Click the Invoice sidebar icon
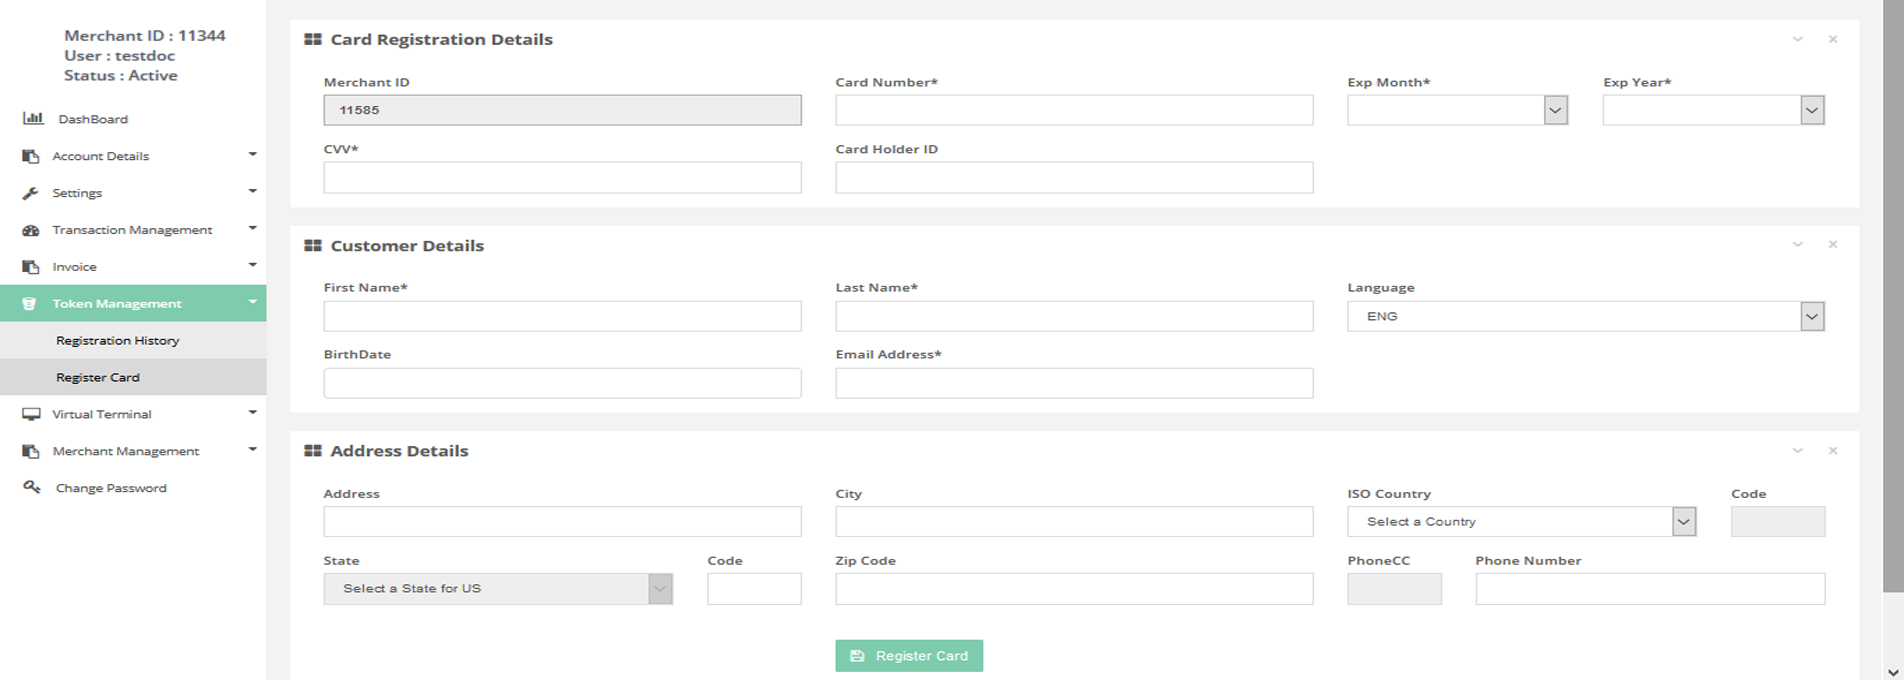1904x680 pixels. click(x=31, y=267)
